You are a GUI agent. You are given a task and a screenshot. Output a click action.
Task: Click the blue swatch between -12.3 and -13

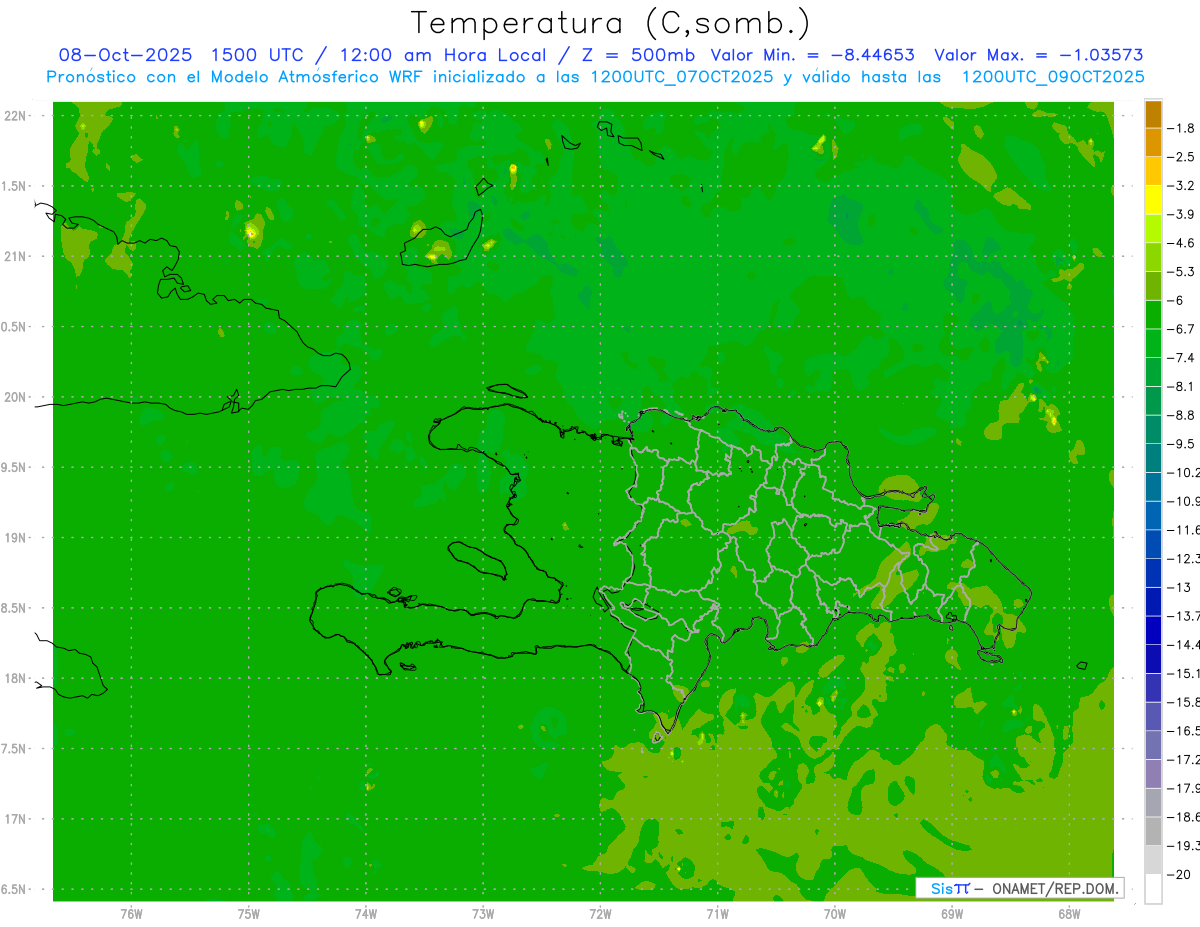tap(1153, 573)
